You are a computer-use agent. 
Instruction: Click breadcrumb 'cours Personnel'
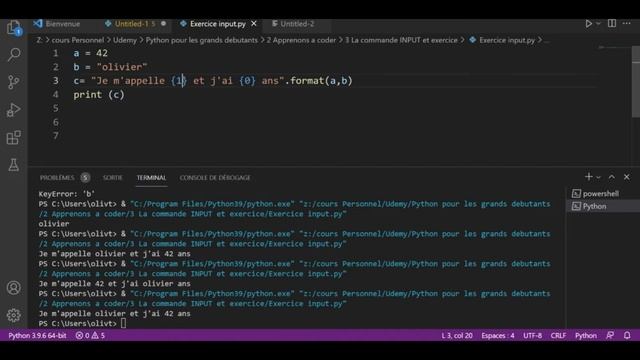coord(78,40)
